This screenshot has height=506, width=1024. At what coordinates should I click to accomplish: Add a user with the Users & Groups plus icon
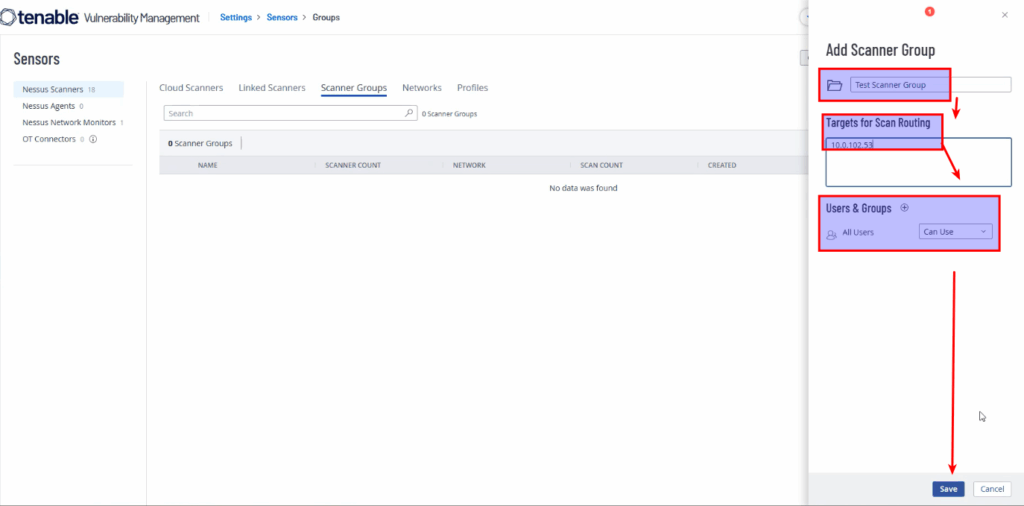coord(905,208)
